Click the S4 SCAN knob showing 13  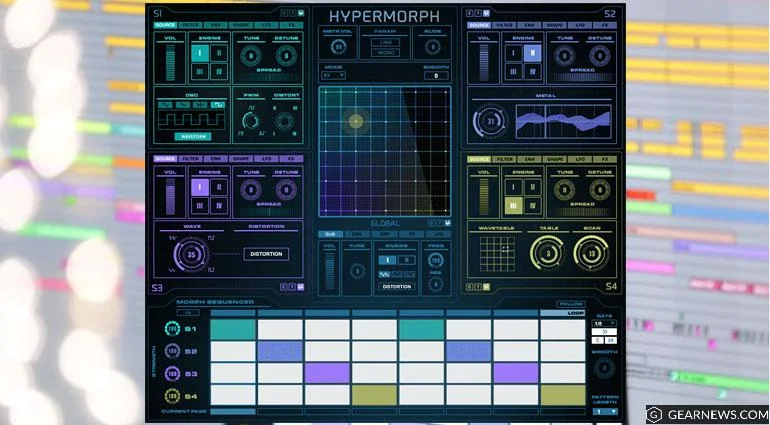pyautogui.click(x=591, y=253)
